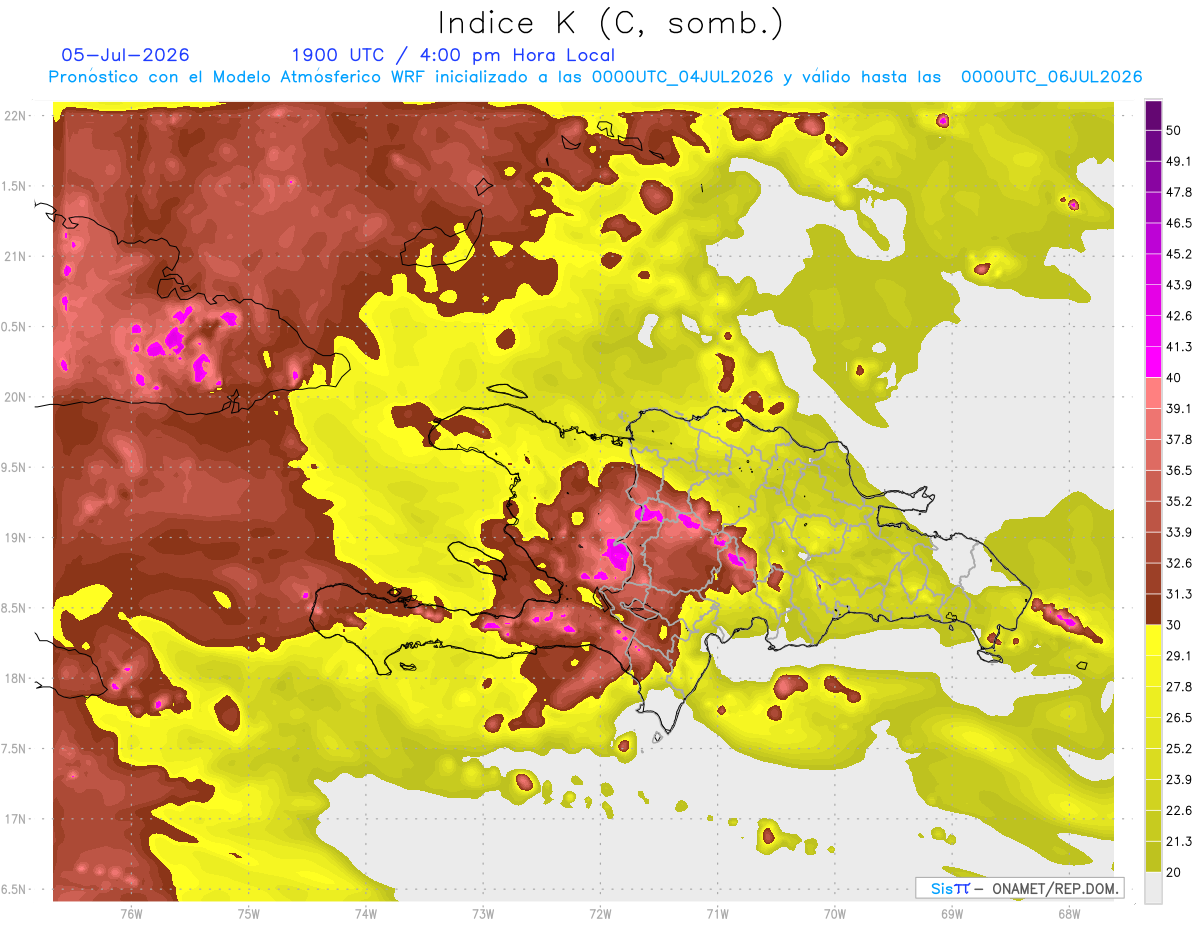This screenshot has height=927, width=1200.
Task: Click the colorbar label '40'
Action: point(1173,378)
